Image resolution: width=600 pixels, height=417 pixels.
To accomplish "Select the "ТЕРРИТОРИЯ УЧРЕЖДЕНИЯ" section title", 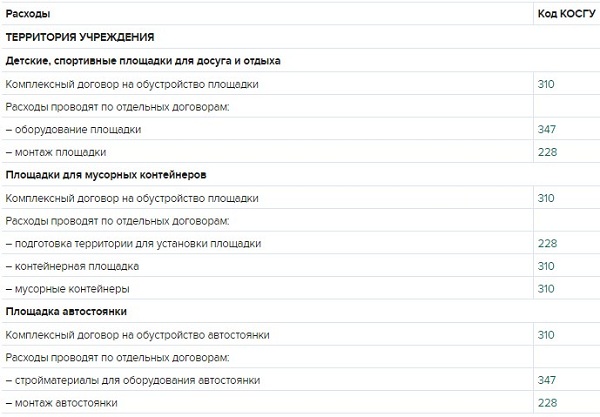I will click(80, 38).
